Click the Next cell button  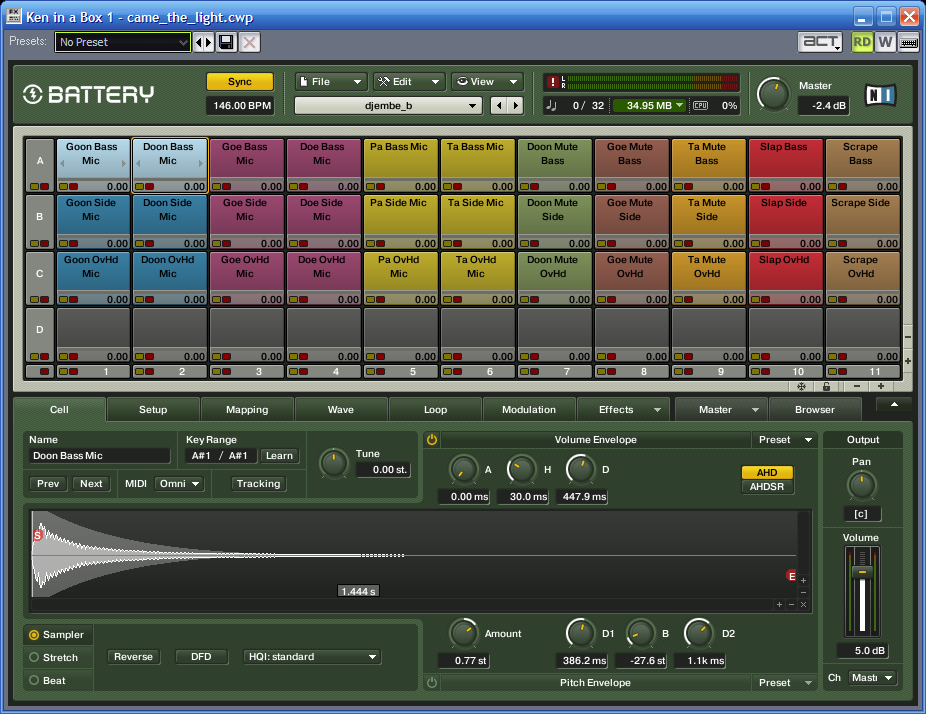pyautogui.click(x=91, y=484)
